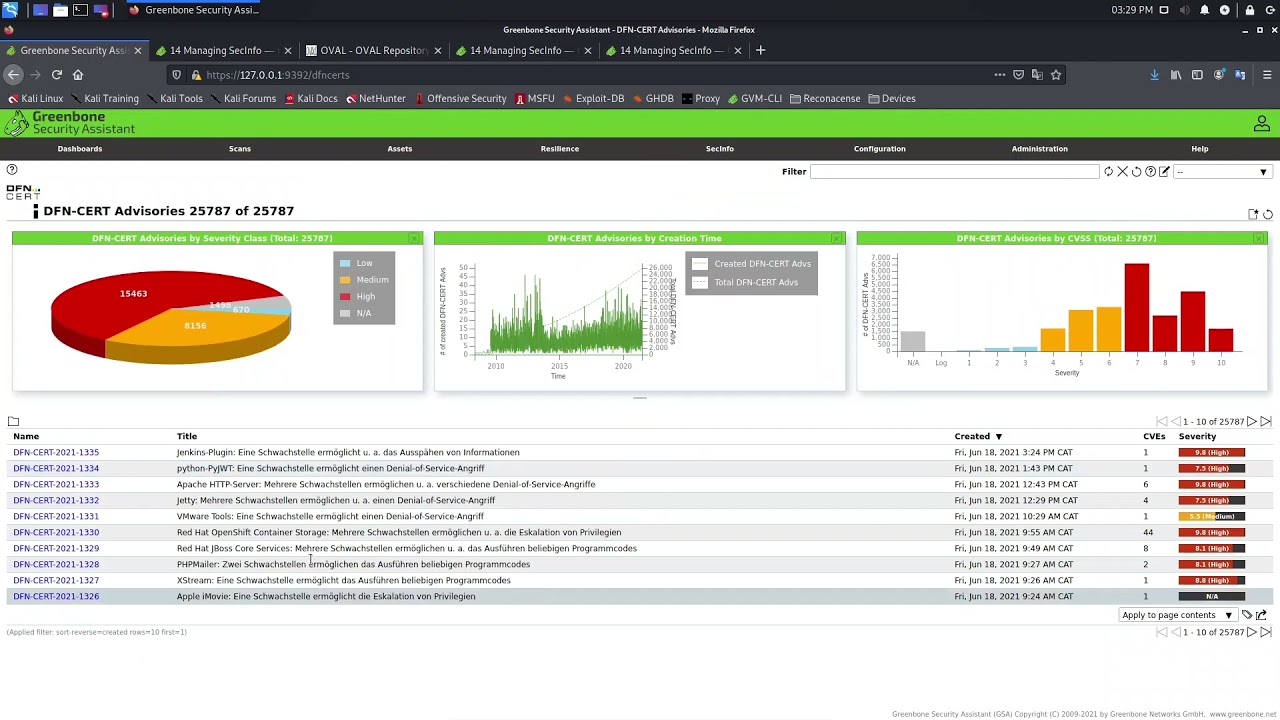This screenshot has height=720, width=1280.
Task: Open the help icon below Dashboards menu
Action: point(12,170)
